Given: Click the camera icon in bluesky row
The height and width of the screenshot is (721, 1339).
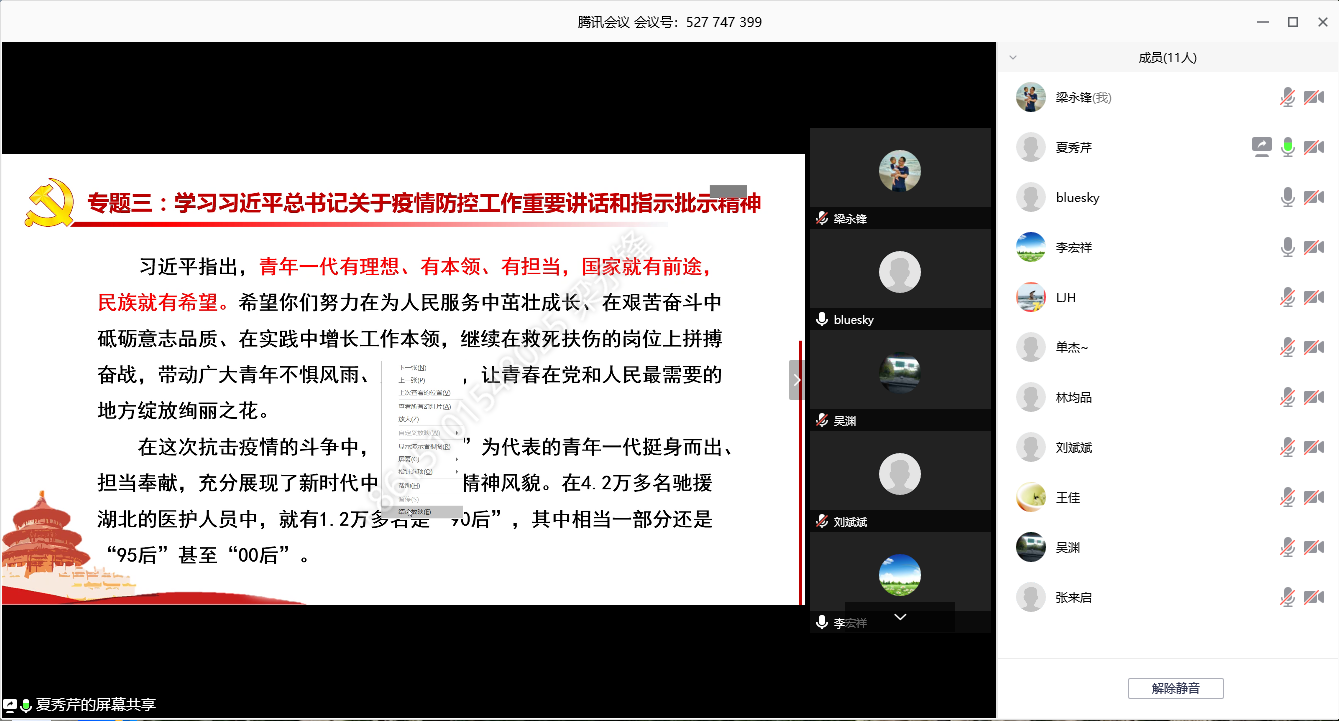Looking at the screenshot, I should tap(1314, 197).
